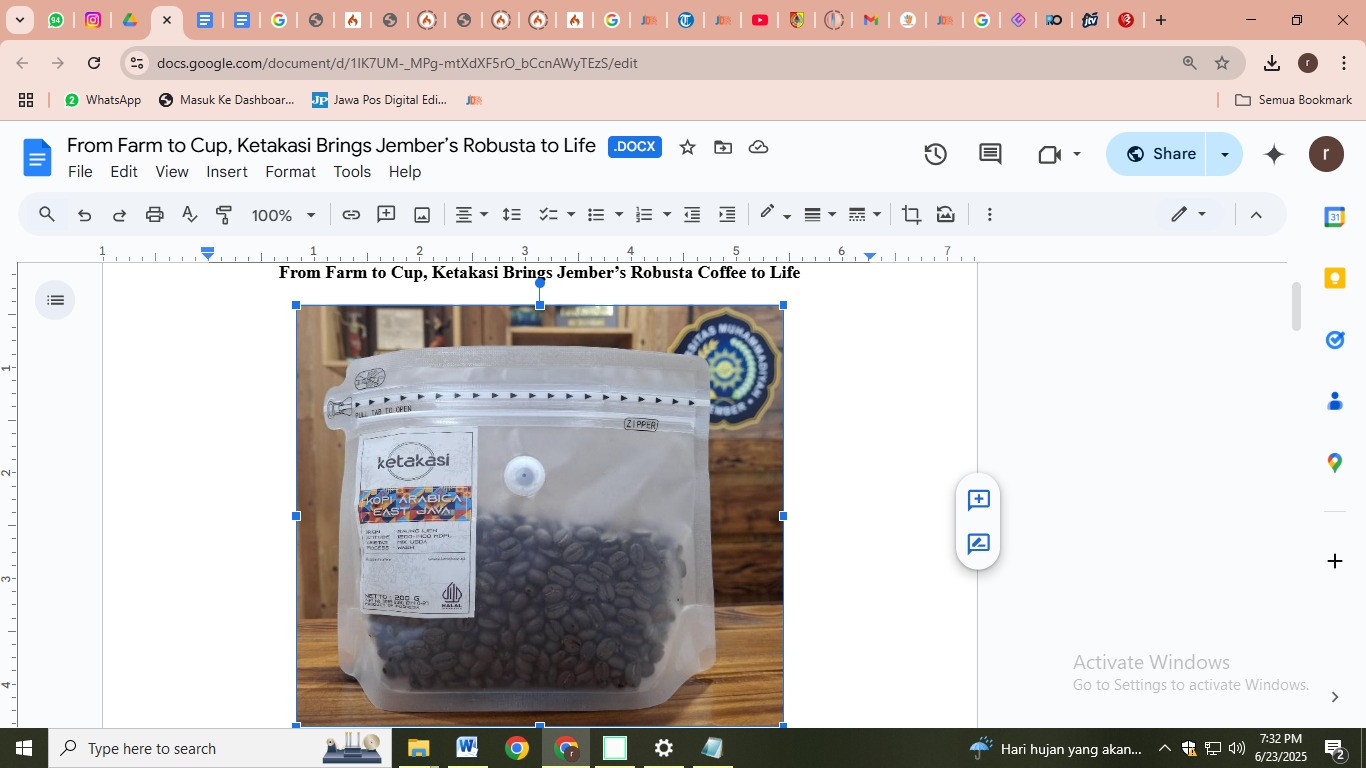Open Gemini sparkle assistant
The width and height of the screenshot is (1366, 768).
1274,154
